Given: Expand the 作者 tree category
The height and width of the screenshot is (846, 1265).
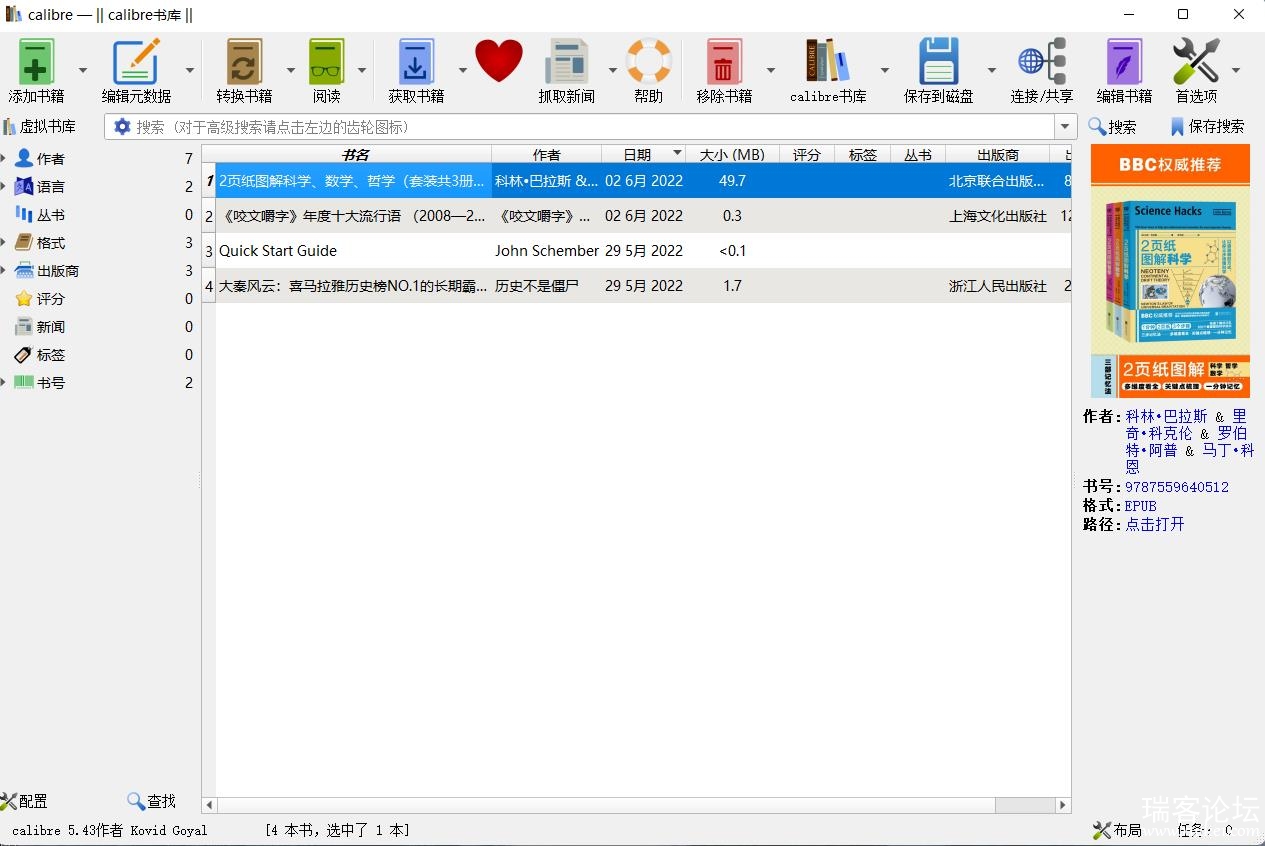Looking at the screenshot, I should click(4, 159).
